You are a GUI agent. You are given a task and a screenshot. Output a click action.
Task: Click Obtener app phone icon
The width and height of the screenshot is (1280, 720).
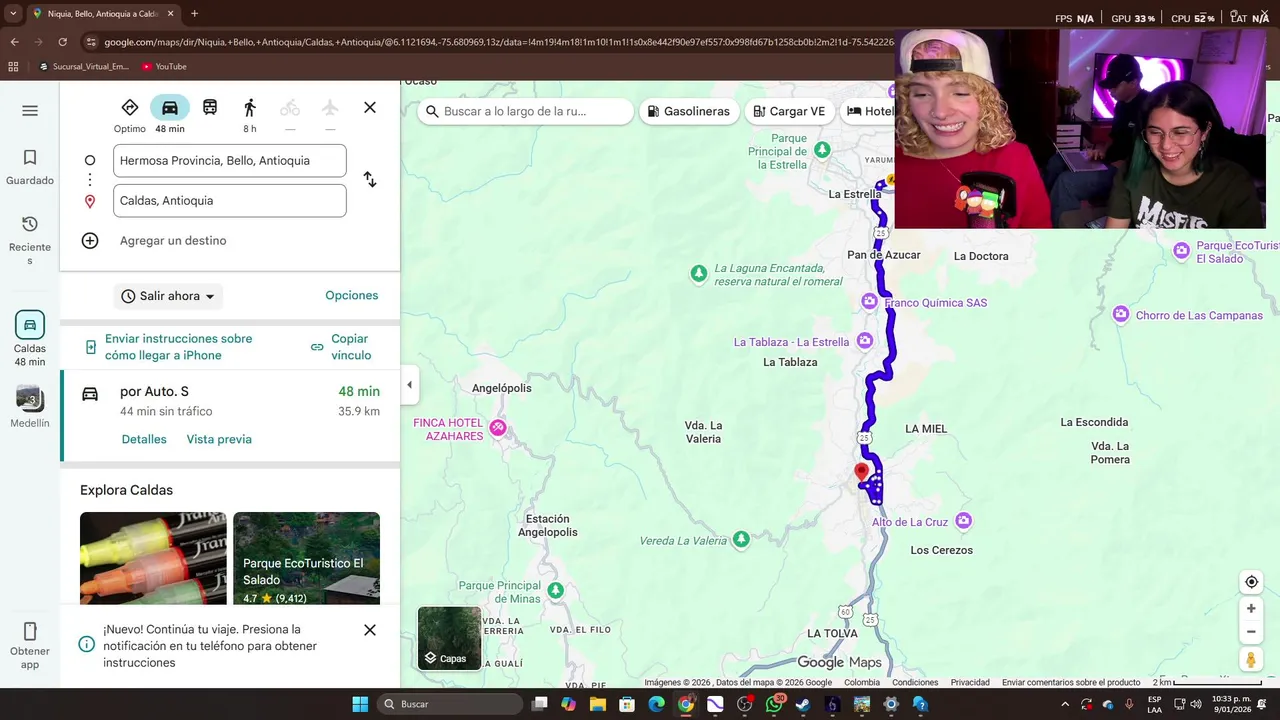tap(30, 632)
